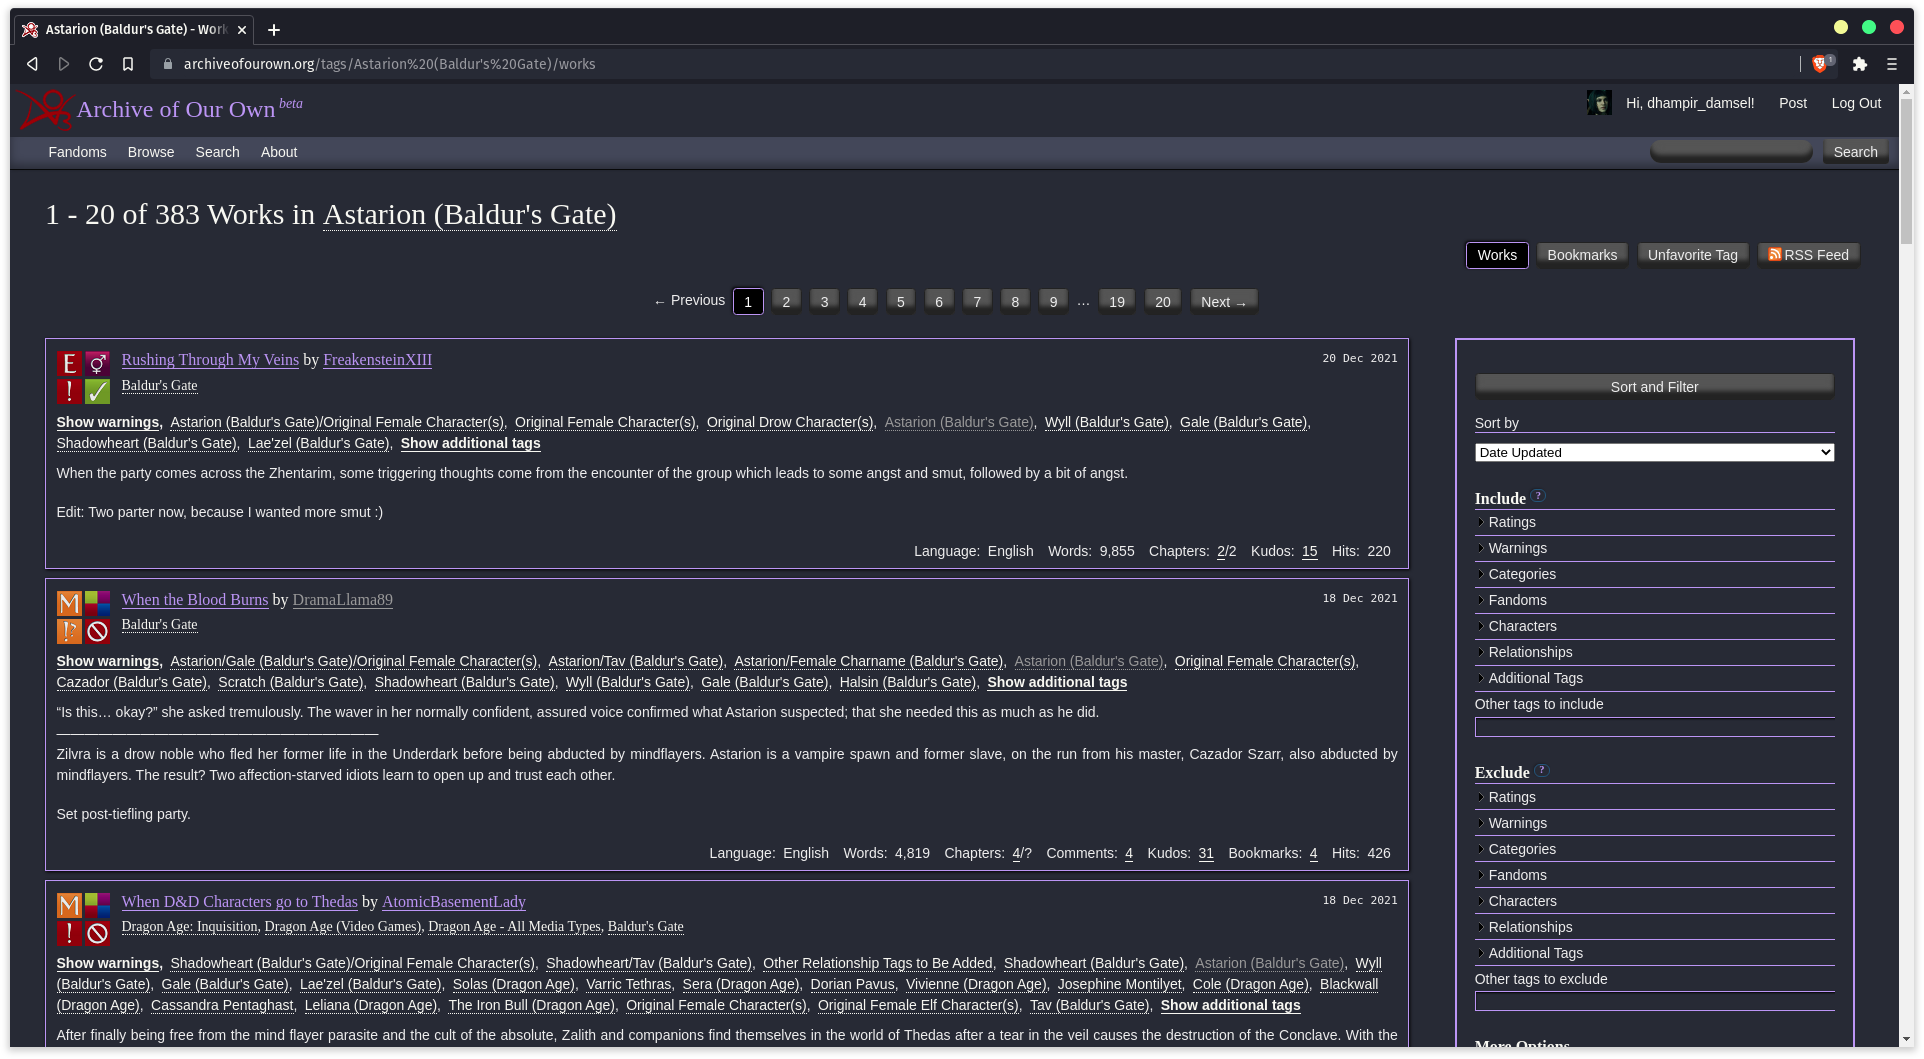Click the Next page arrow link
The height and width of the screenshot is (1059, 1924).
(x=1224, y=302)
